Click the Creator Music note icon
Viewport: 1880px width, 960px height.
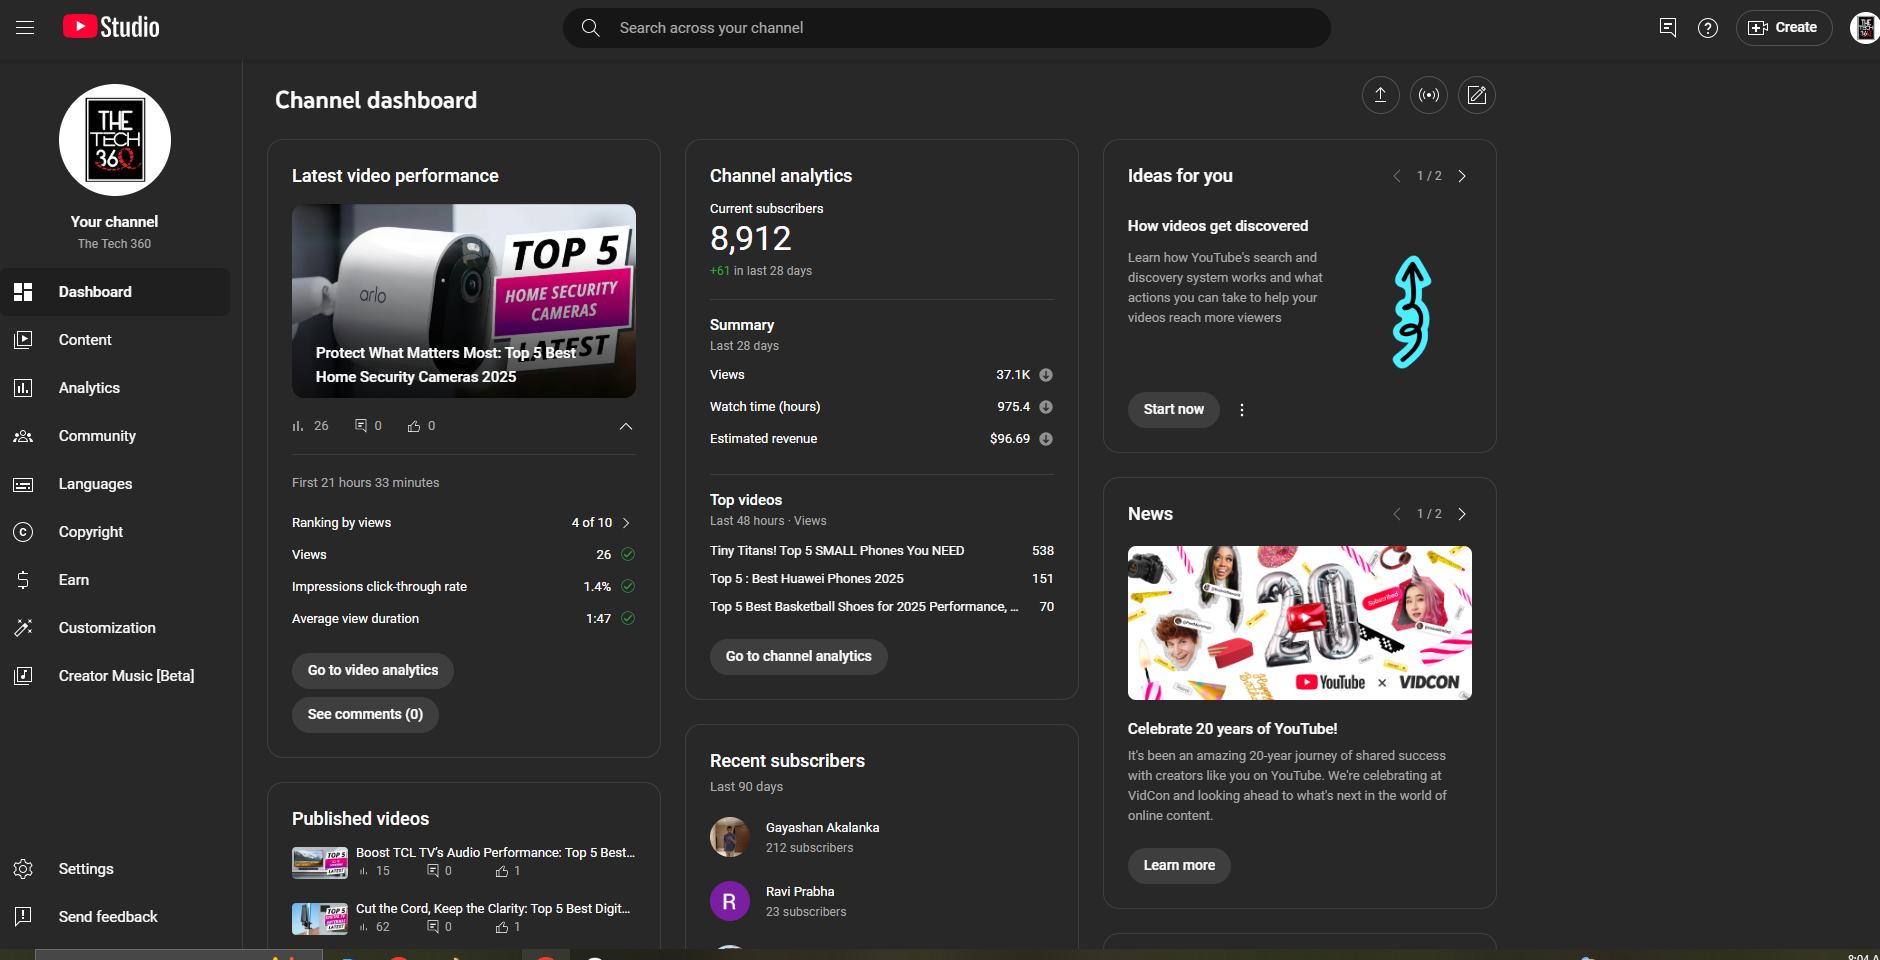[23, 676]
